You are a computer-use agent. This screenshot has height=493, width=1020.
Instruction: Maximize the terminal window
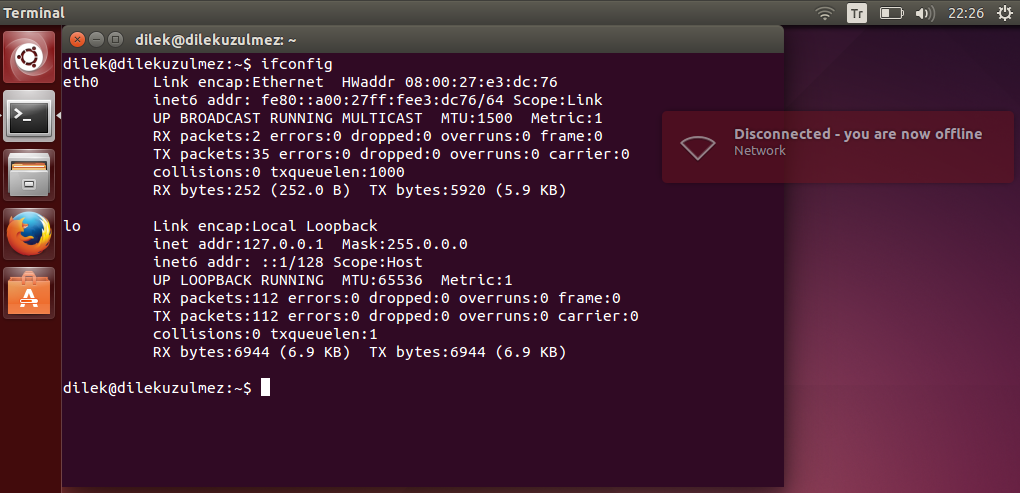[x=115, y=39]
